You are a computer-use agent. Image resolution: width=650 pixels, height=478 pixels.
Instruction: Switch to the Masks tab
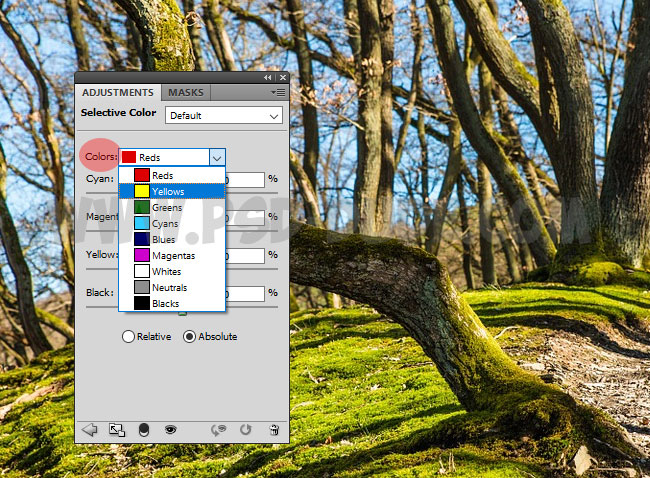(x=185, y=93)
